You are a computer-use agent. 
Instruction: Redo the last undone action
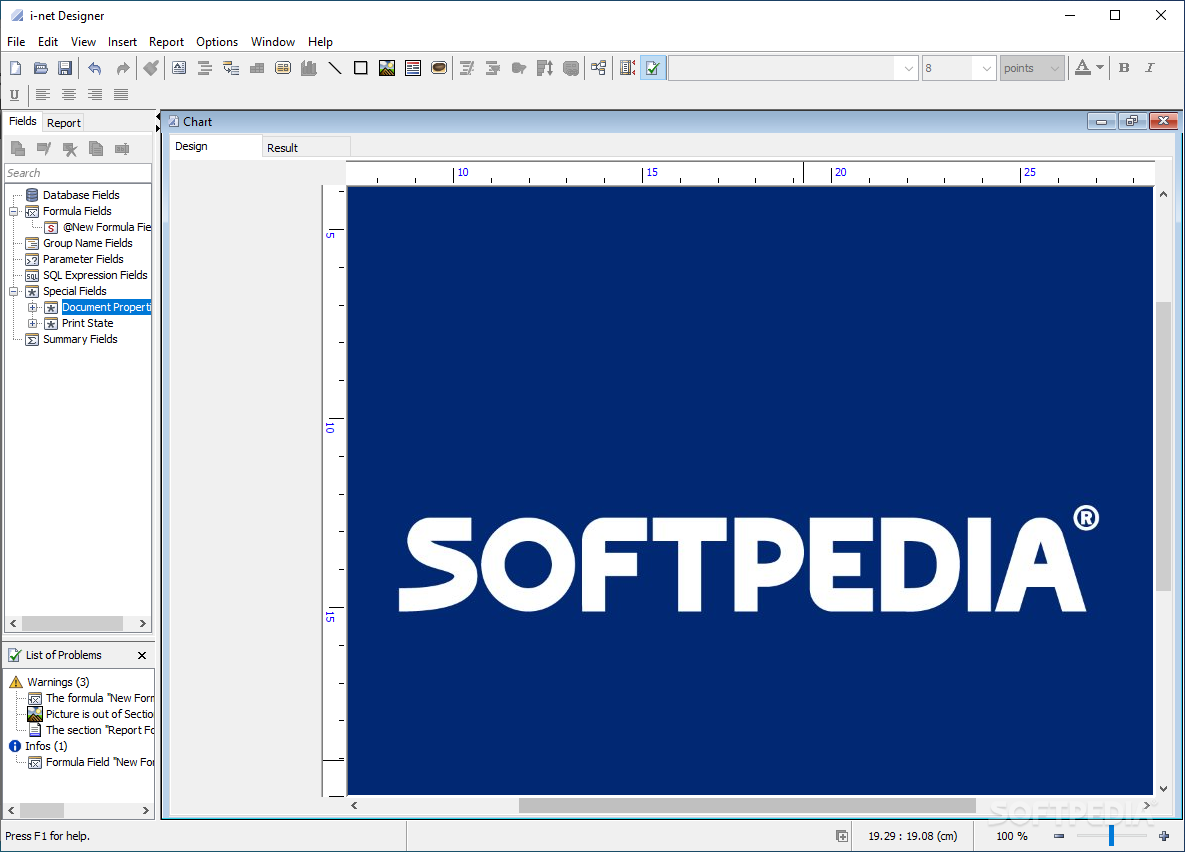122,68
